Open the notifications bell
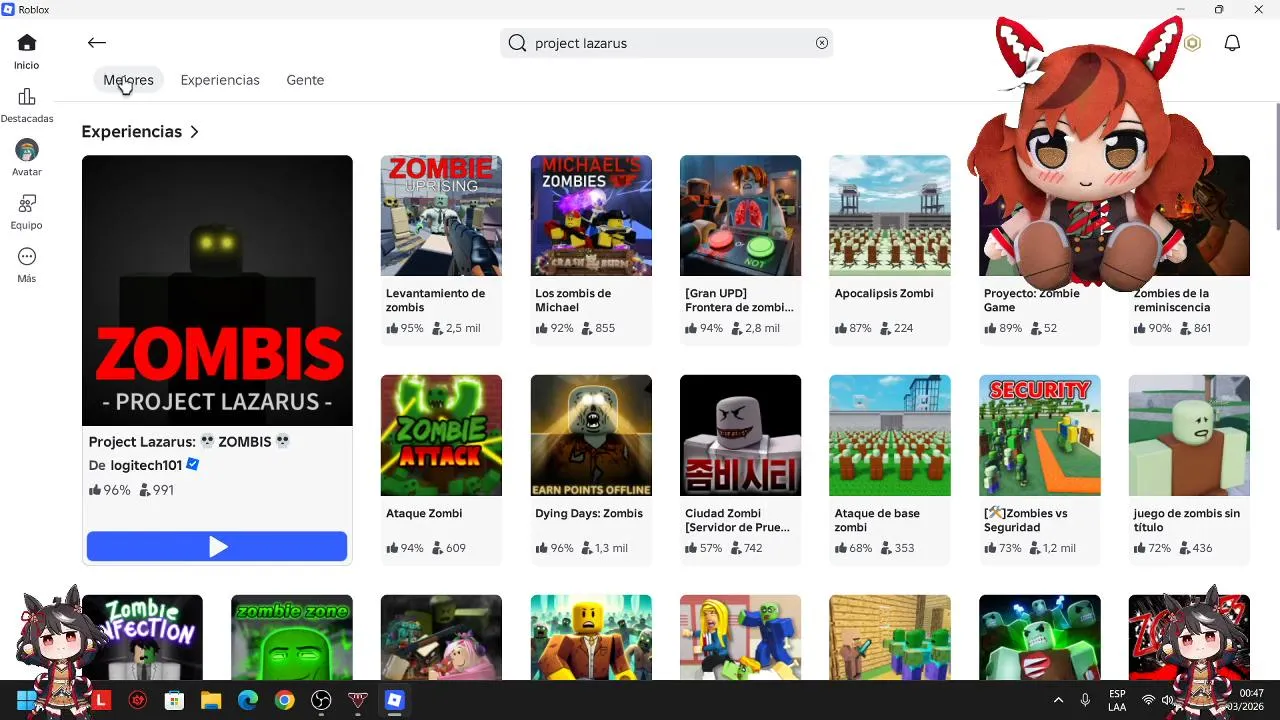Viewport: 1280px width, 720px height. [1232, 43]
